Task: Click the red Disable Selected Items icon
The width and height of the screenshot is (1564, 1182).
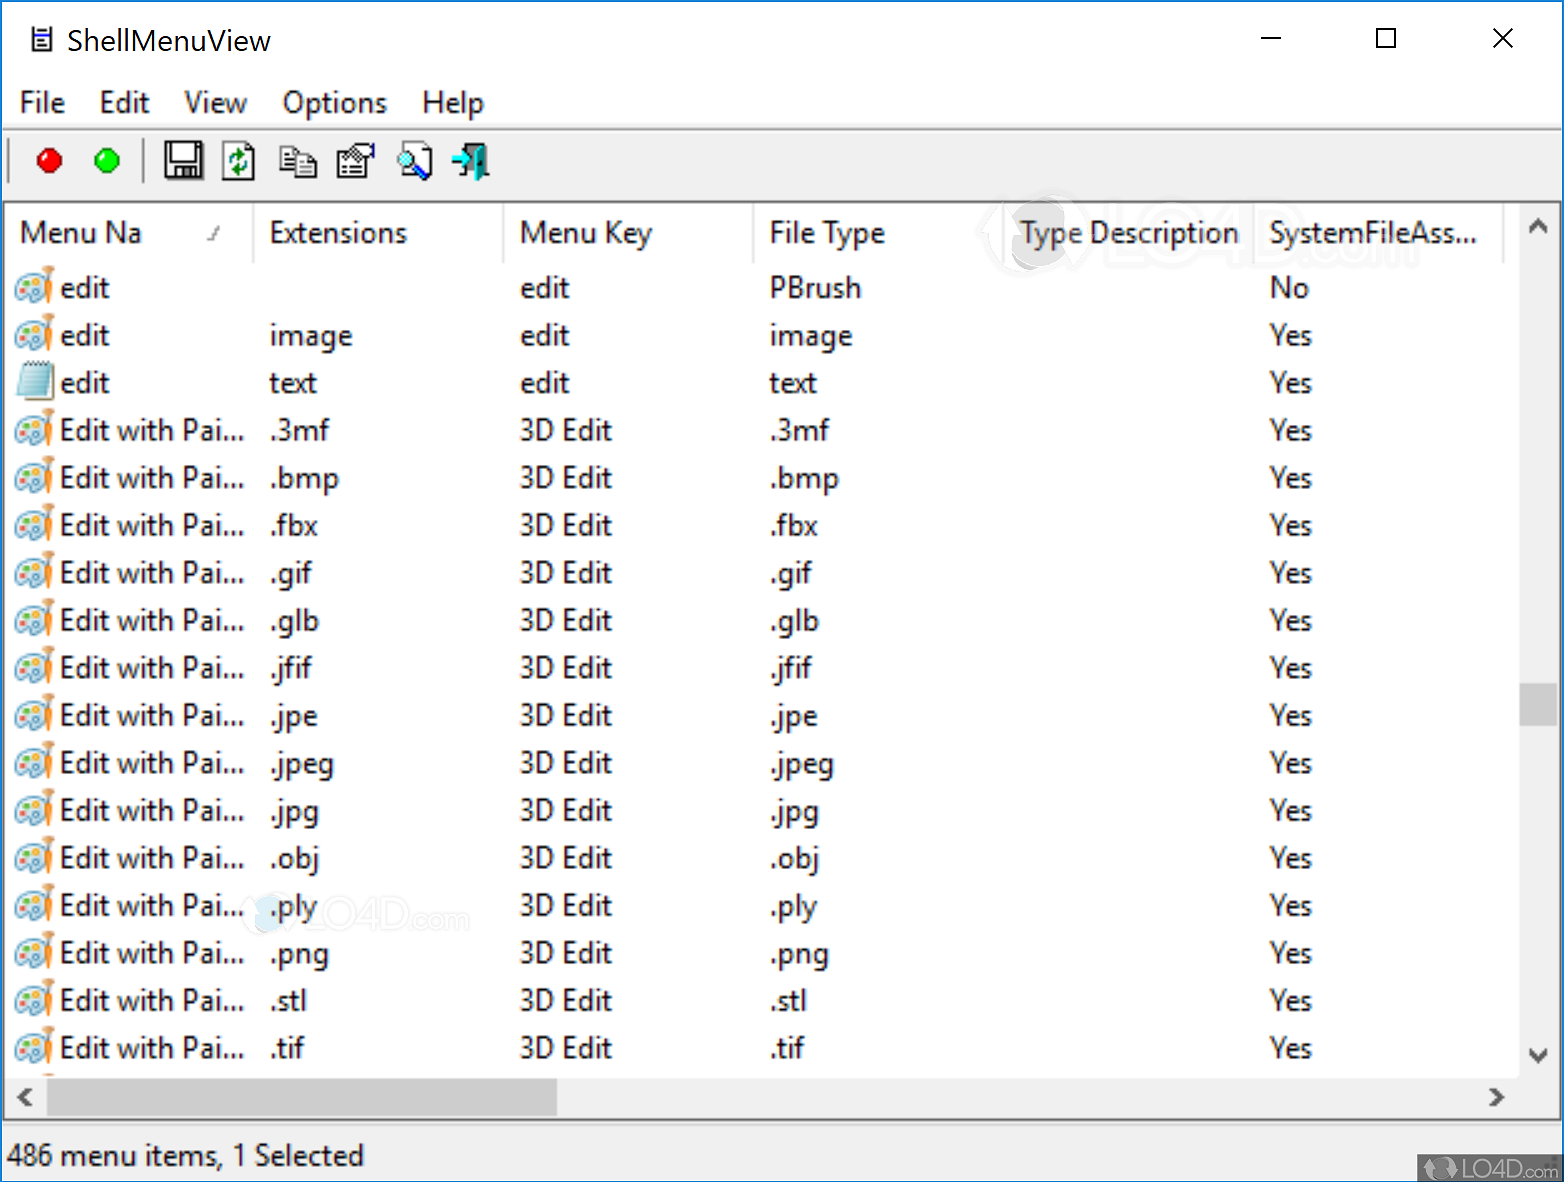Action: (x=48, y=160)
